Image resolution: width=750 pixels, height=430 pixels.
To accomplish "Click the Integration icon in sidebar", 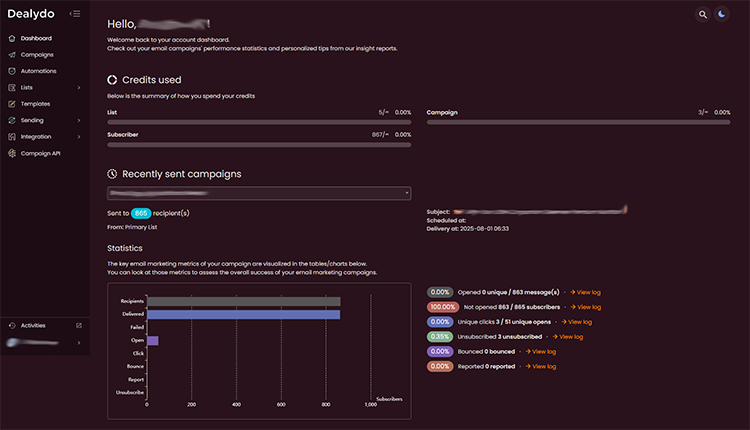I will [x=12, y=137].
